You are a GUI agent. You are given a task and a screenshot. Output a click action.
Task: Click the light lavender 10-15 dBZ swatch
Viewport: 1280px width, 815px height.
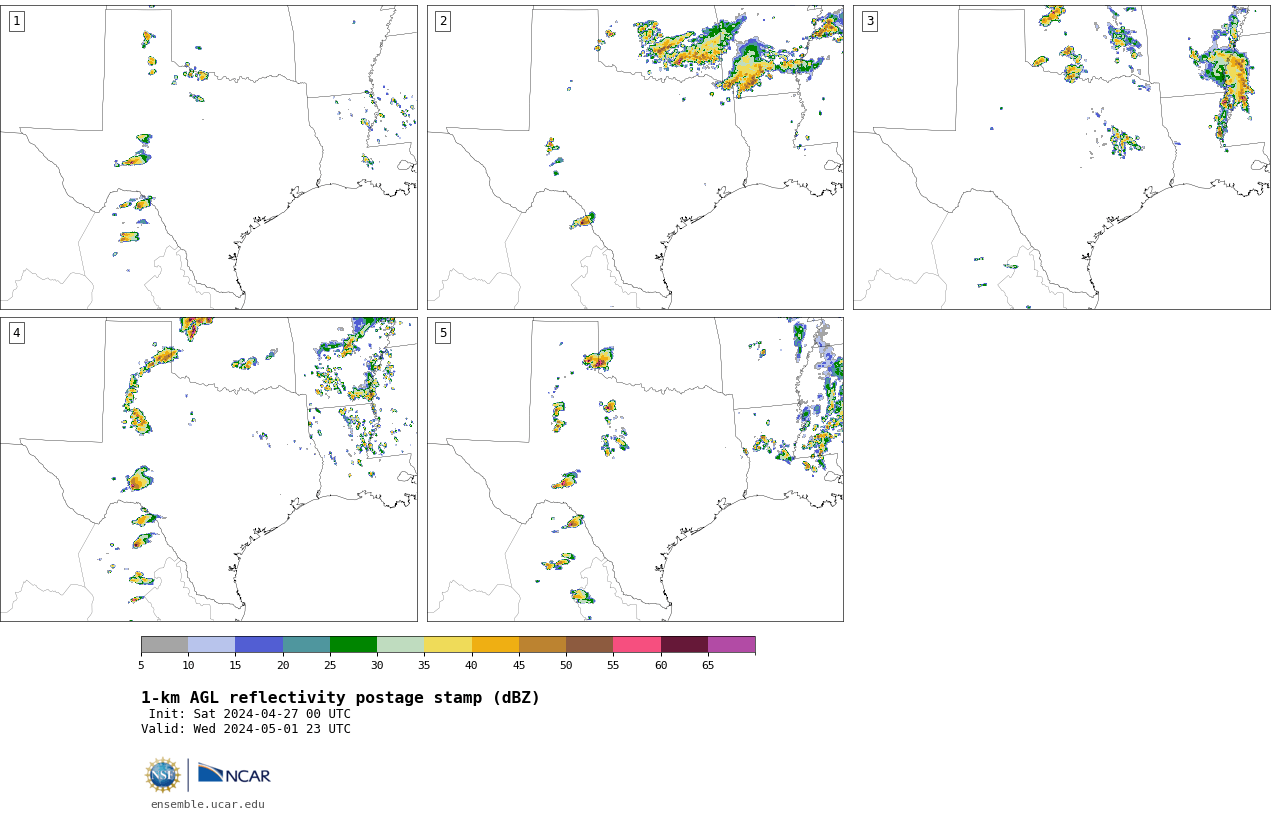(x=211, y=644)
